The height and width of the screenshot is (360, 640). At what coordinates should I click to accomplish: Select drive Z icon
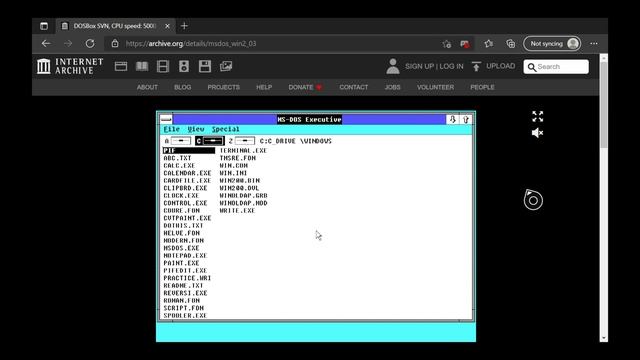coord(244,141)
